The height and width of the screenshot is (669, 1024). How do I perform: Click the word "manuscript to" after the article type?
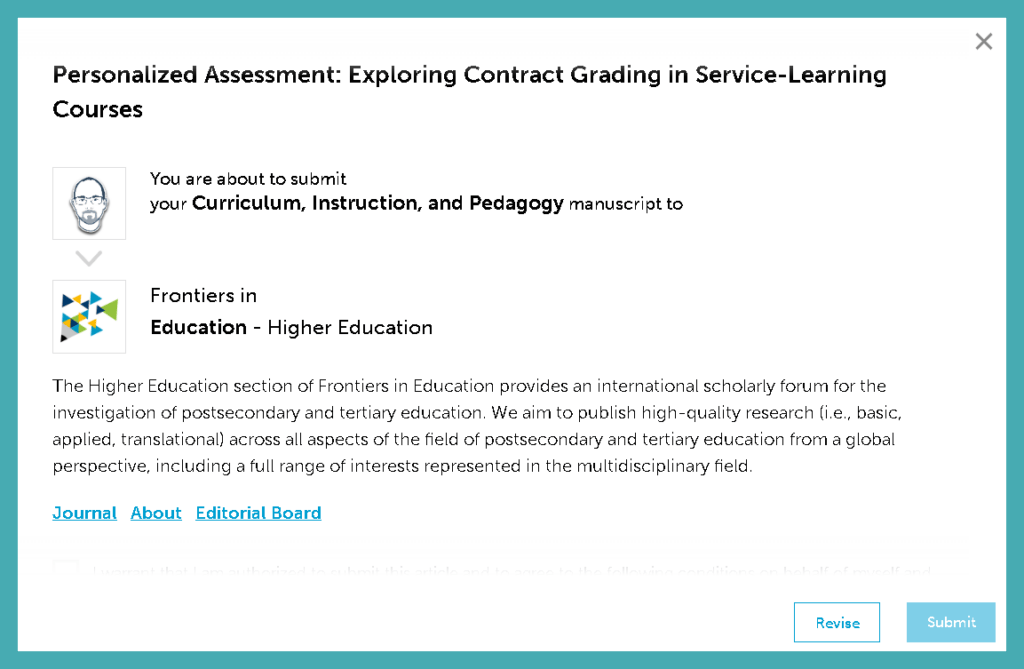pos(626,204)
